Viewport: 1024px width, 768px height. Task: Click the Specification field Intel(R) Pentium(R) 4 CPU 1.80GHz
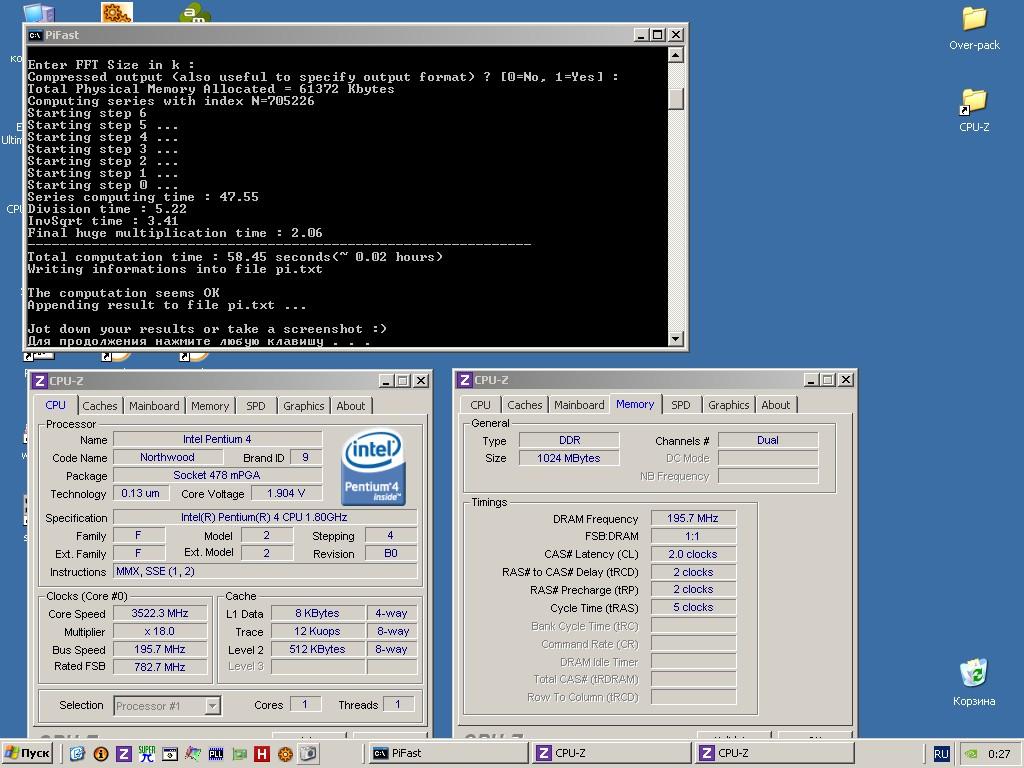(x=264, y=517)
